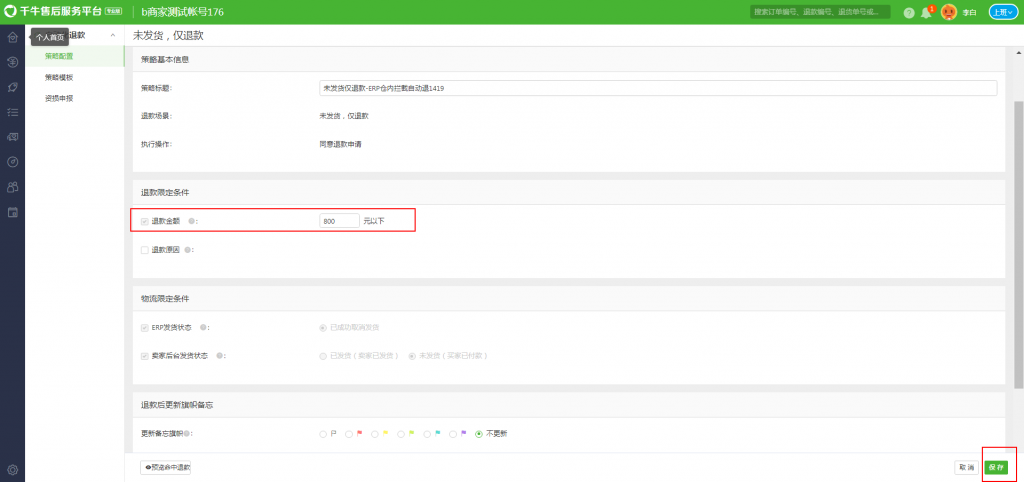Select the 不更新 radio option
This screenshot has height=482, width=1024.
(479, 434)
